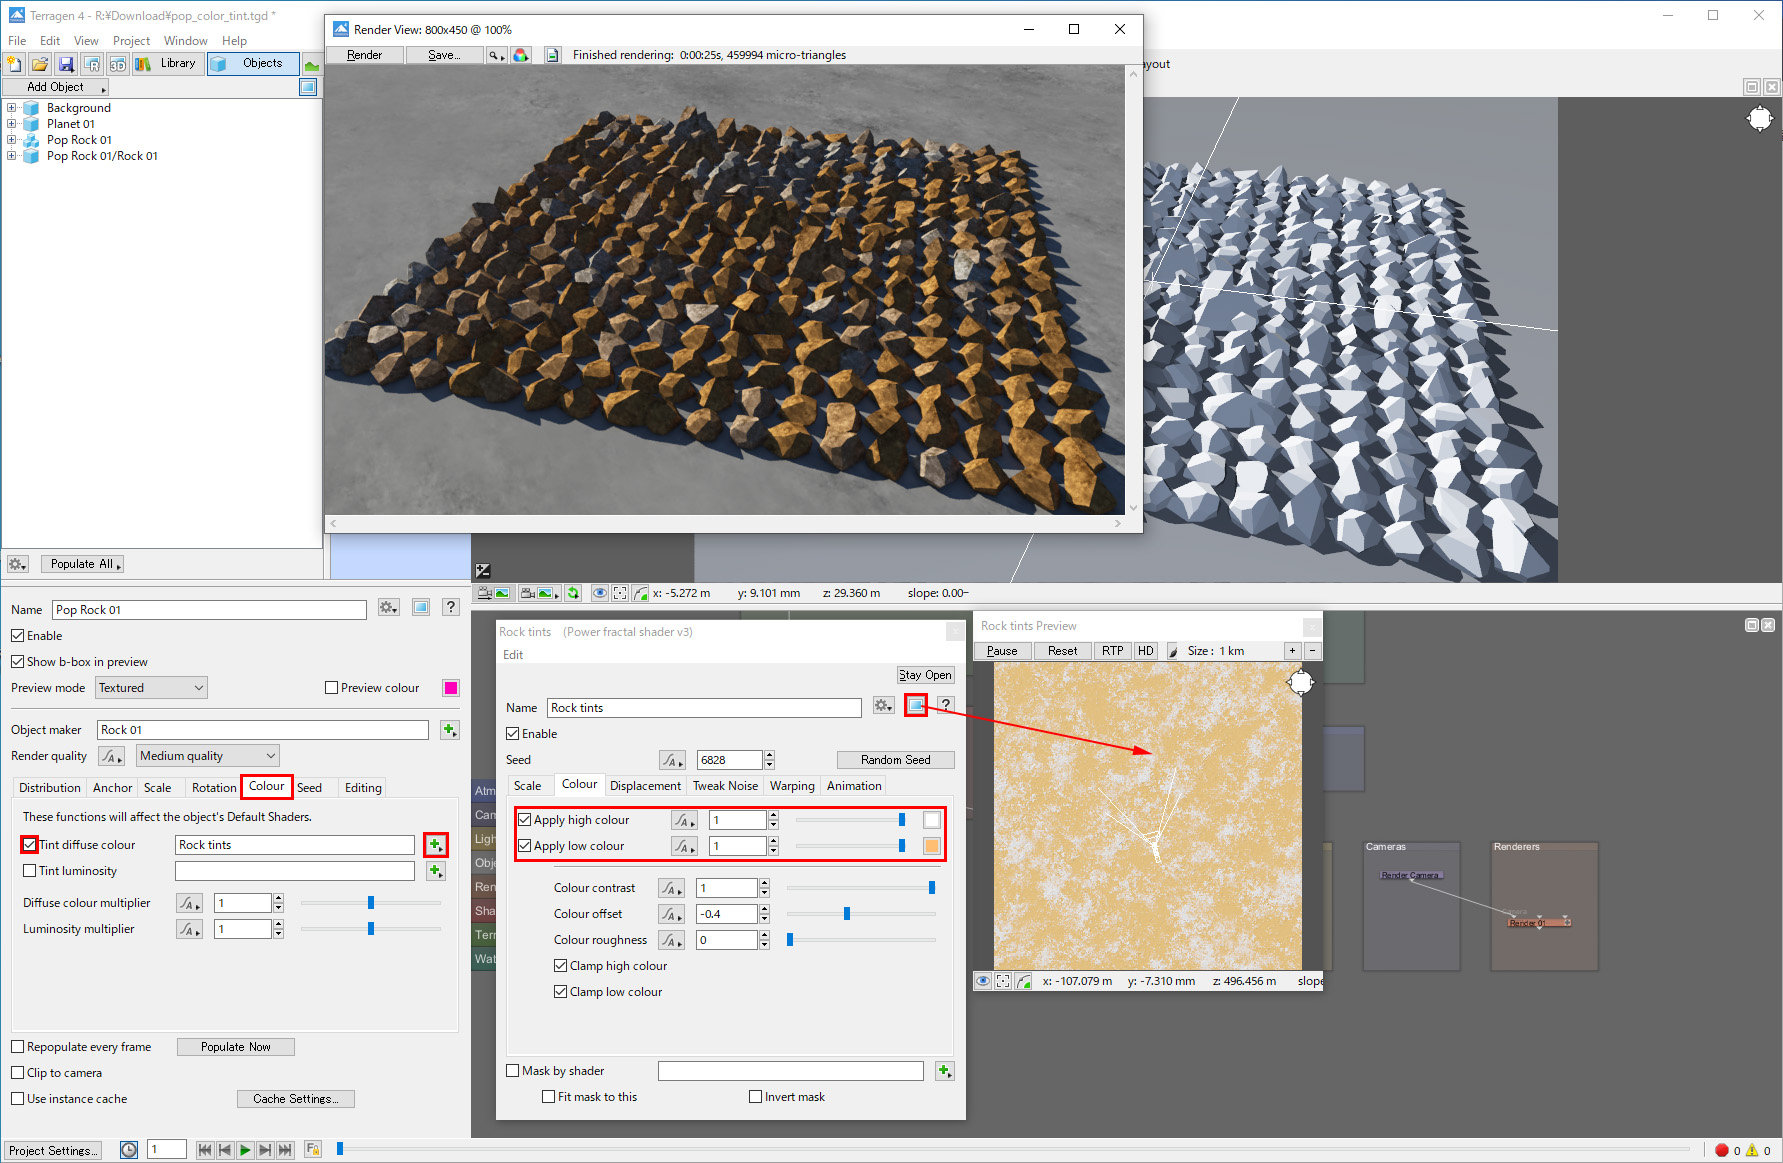Switch to the Displacement tab

pyautogui.click(x=645, y=786)
